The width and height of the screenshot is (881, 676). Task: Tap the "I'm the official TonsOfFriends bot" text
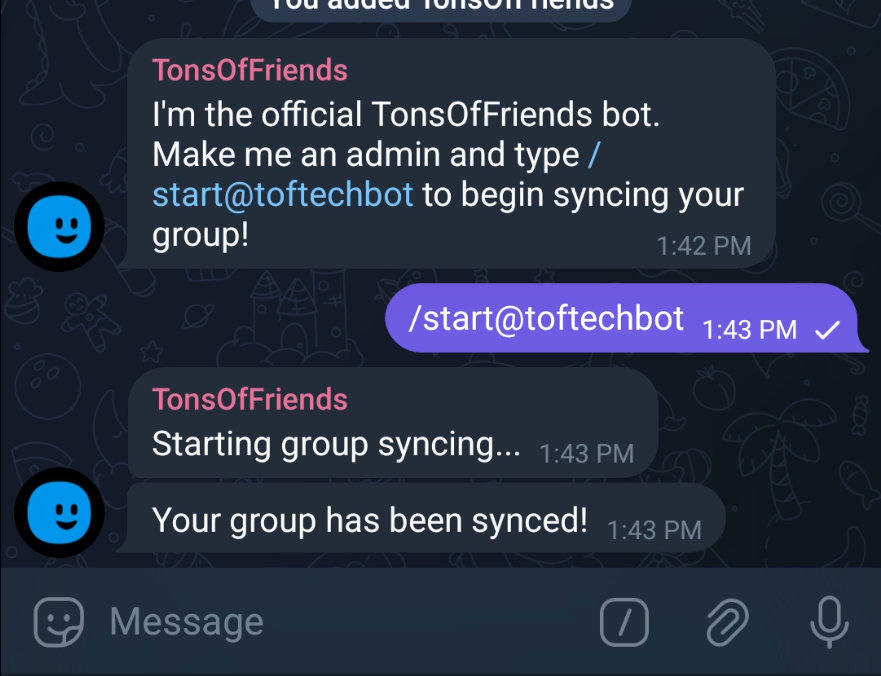tap(406, 115)
